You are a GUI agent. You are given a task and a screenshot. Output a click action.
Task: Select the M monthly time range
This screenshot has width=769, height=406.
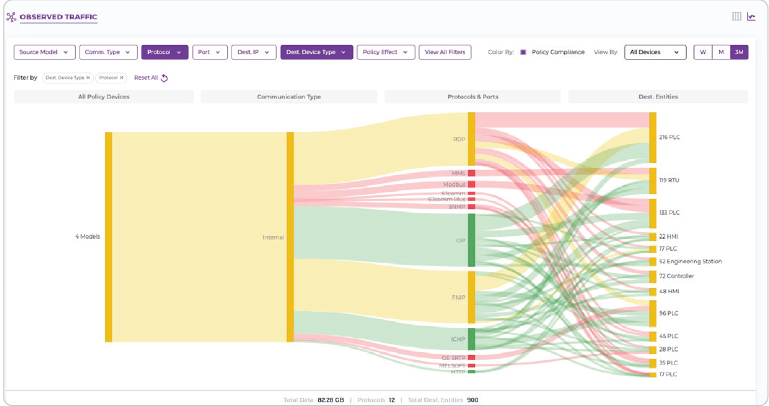click(x=720, y=52)
